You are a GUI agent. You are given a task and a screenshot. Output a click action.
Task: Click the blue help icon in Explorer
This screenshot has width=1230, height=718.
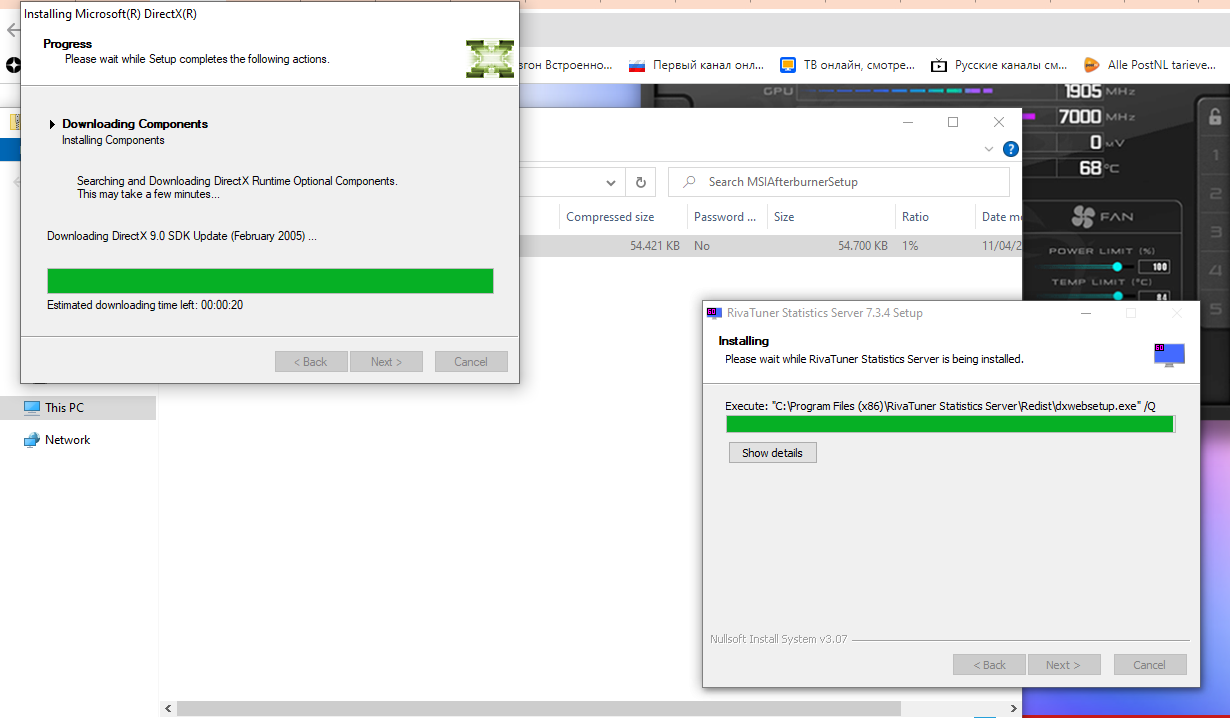pos(1010,149)
